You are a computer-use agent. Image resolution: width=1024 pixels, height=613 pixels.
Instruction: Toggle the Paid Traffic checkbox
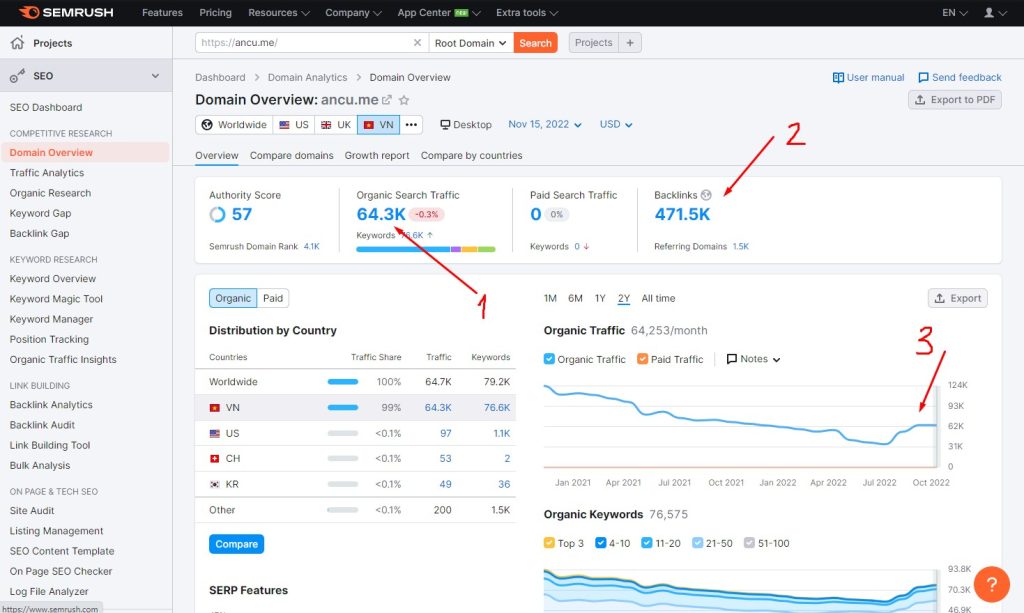click(643, 358)
